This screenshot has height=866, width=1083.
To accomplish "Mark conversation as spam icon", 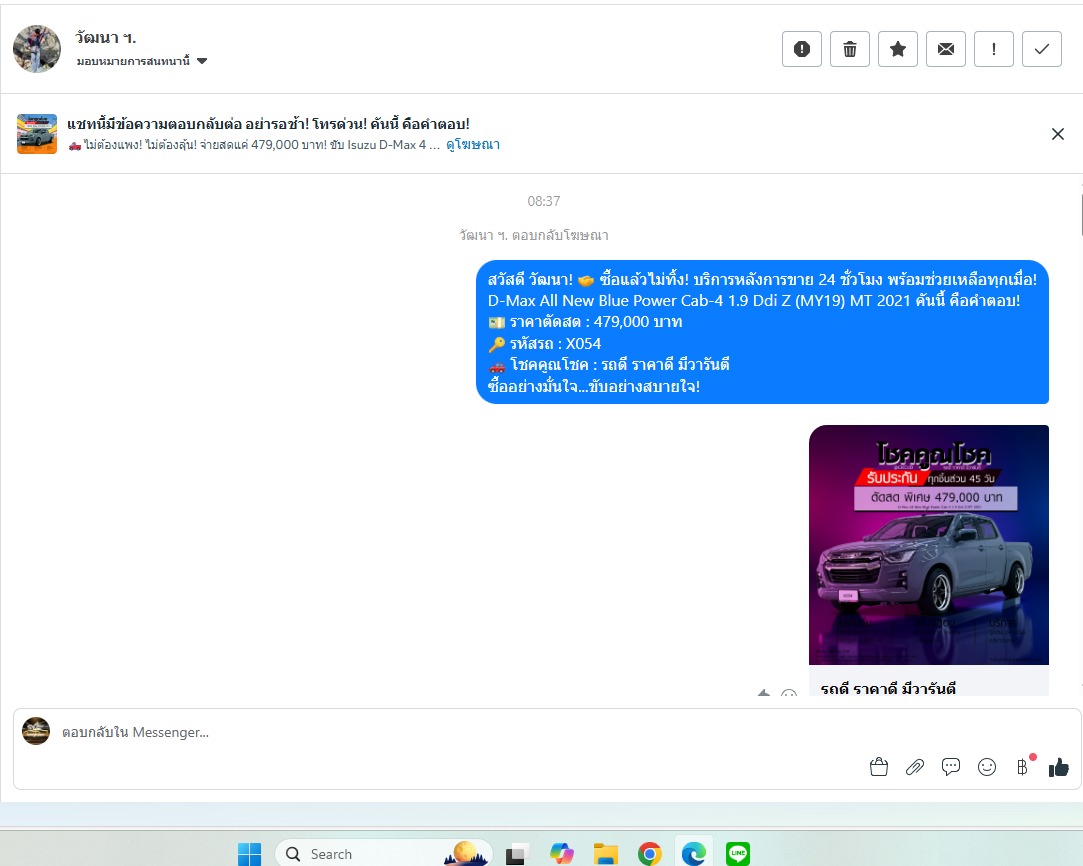I will [x=801, y=49].
